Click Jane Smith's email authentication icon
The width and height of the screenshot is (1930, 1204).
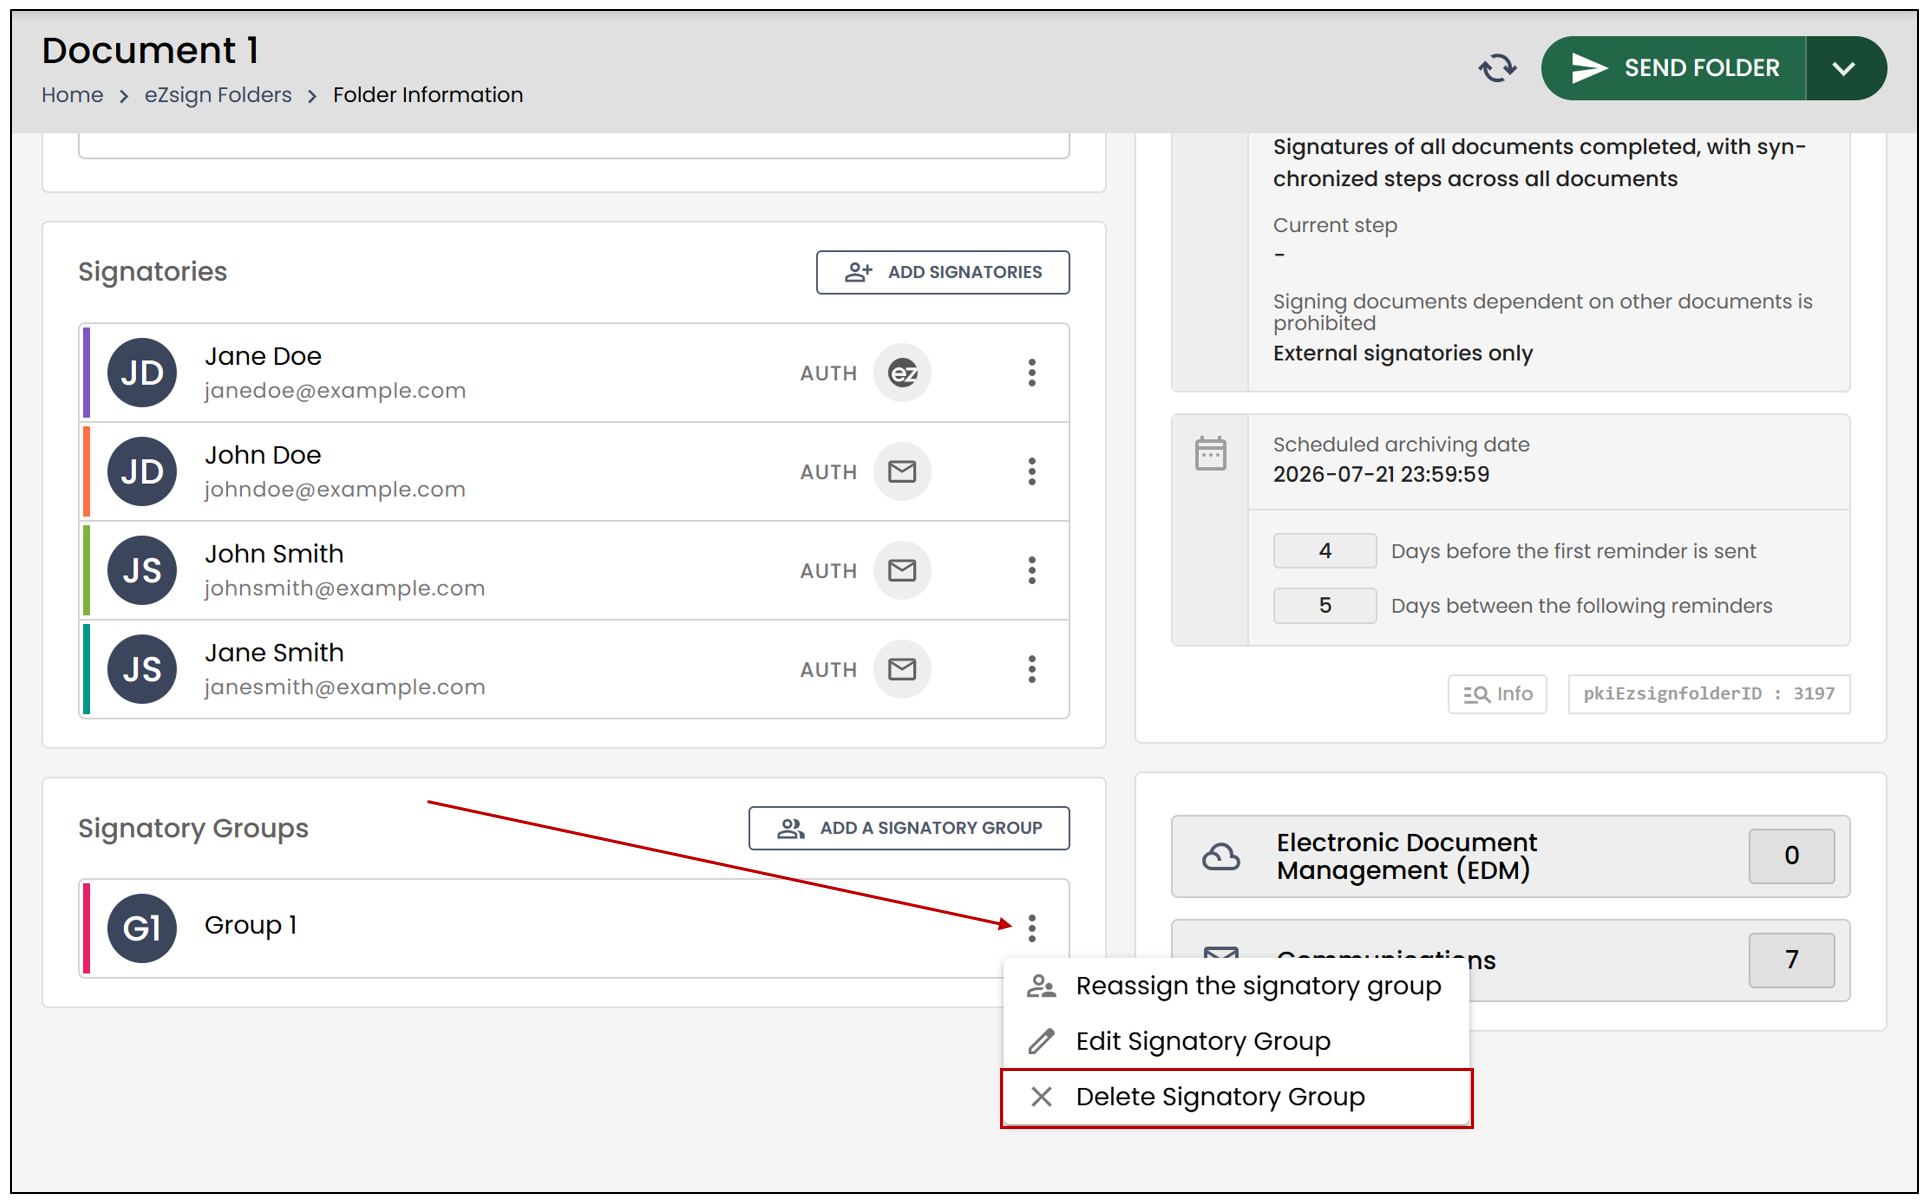[902, 670]
